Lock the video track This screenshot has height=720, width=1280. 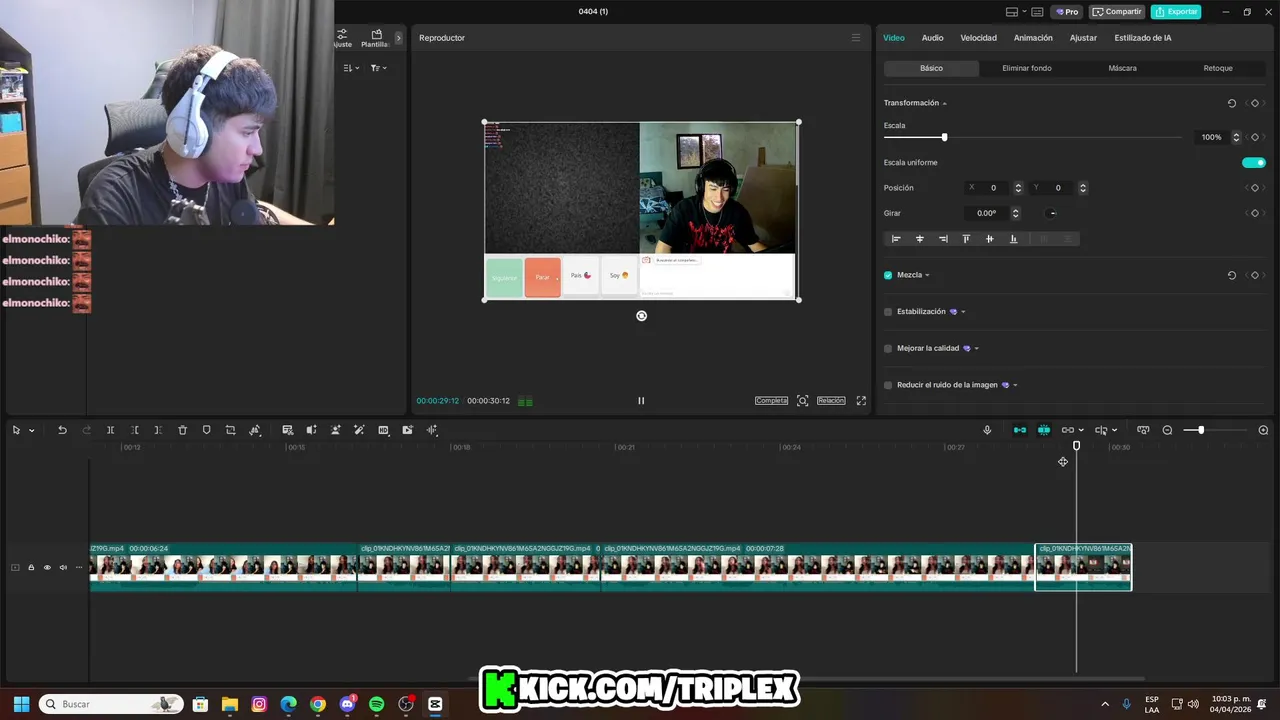tap(31, 568)
